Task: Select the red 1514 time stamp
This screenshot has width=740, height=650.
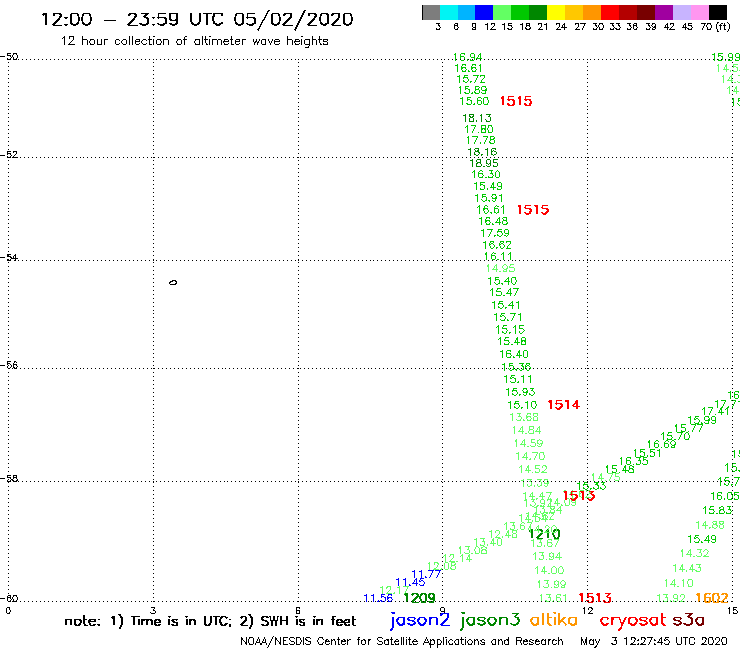Action: click(563, 405)
